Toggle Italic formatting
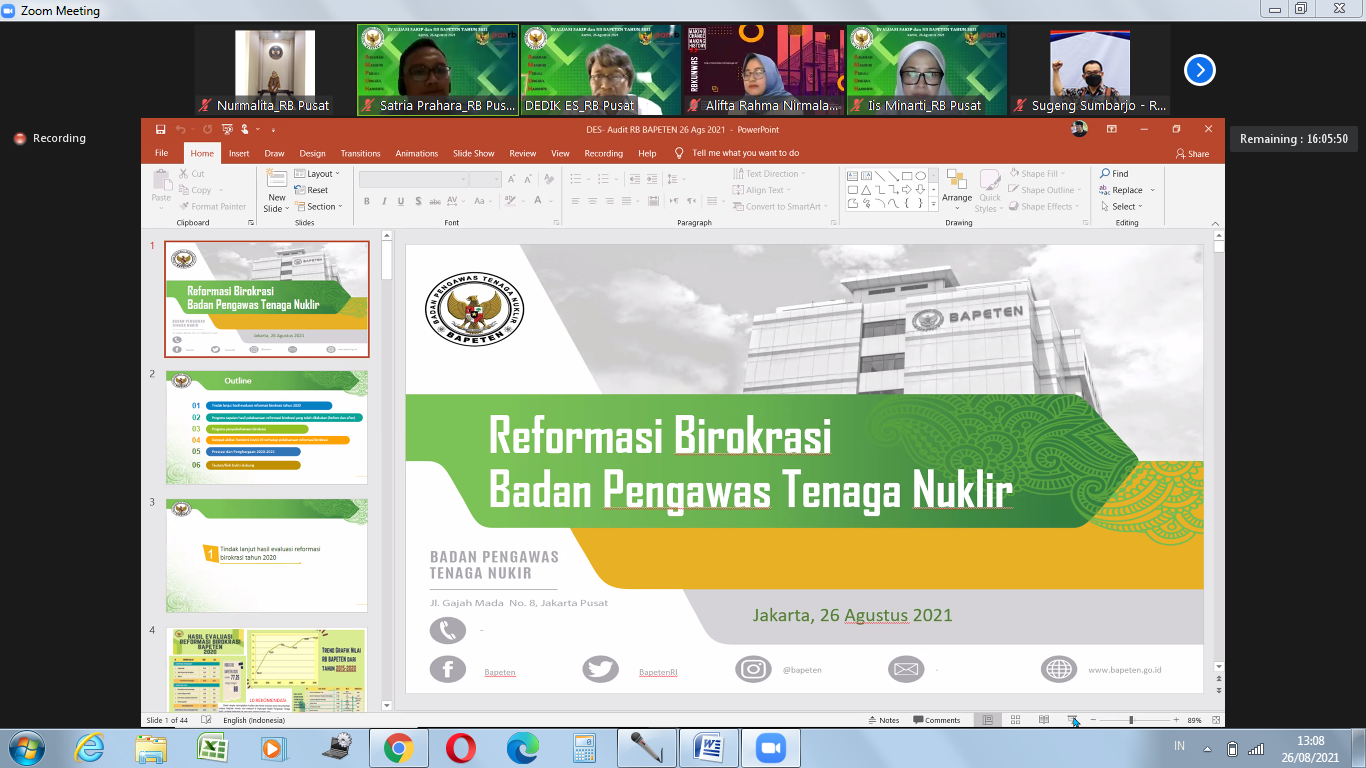1366x768 pixels. click(x=384, y=201)
